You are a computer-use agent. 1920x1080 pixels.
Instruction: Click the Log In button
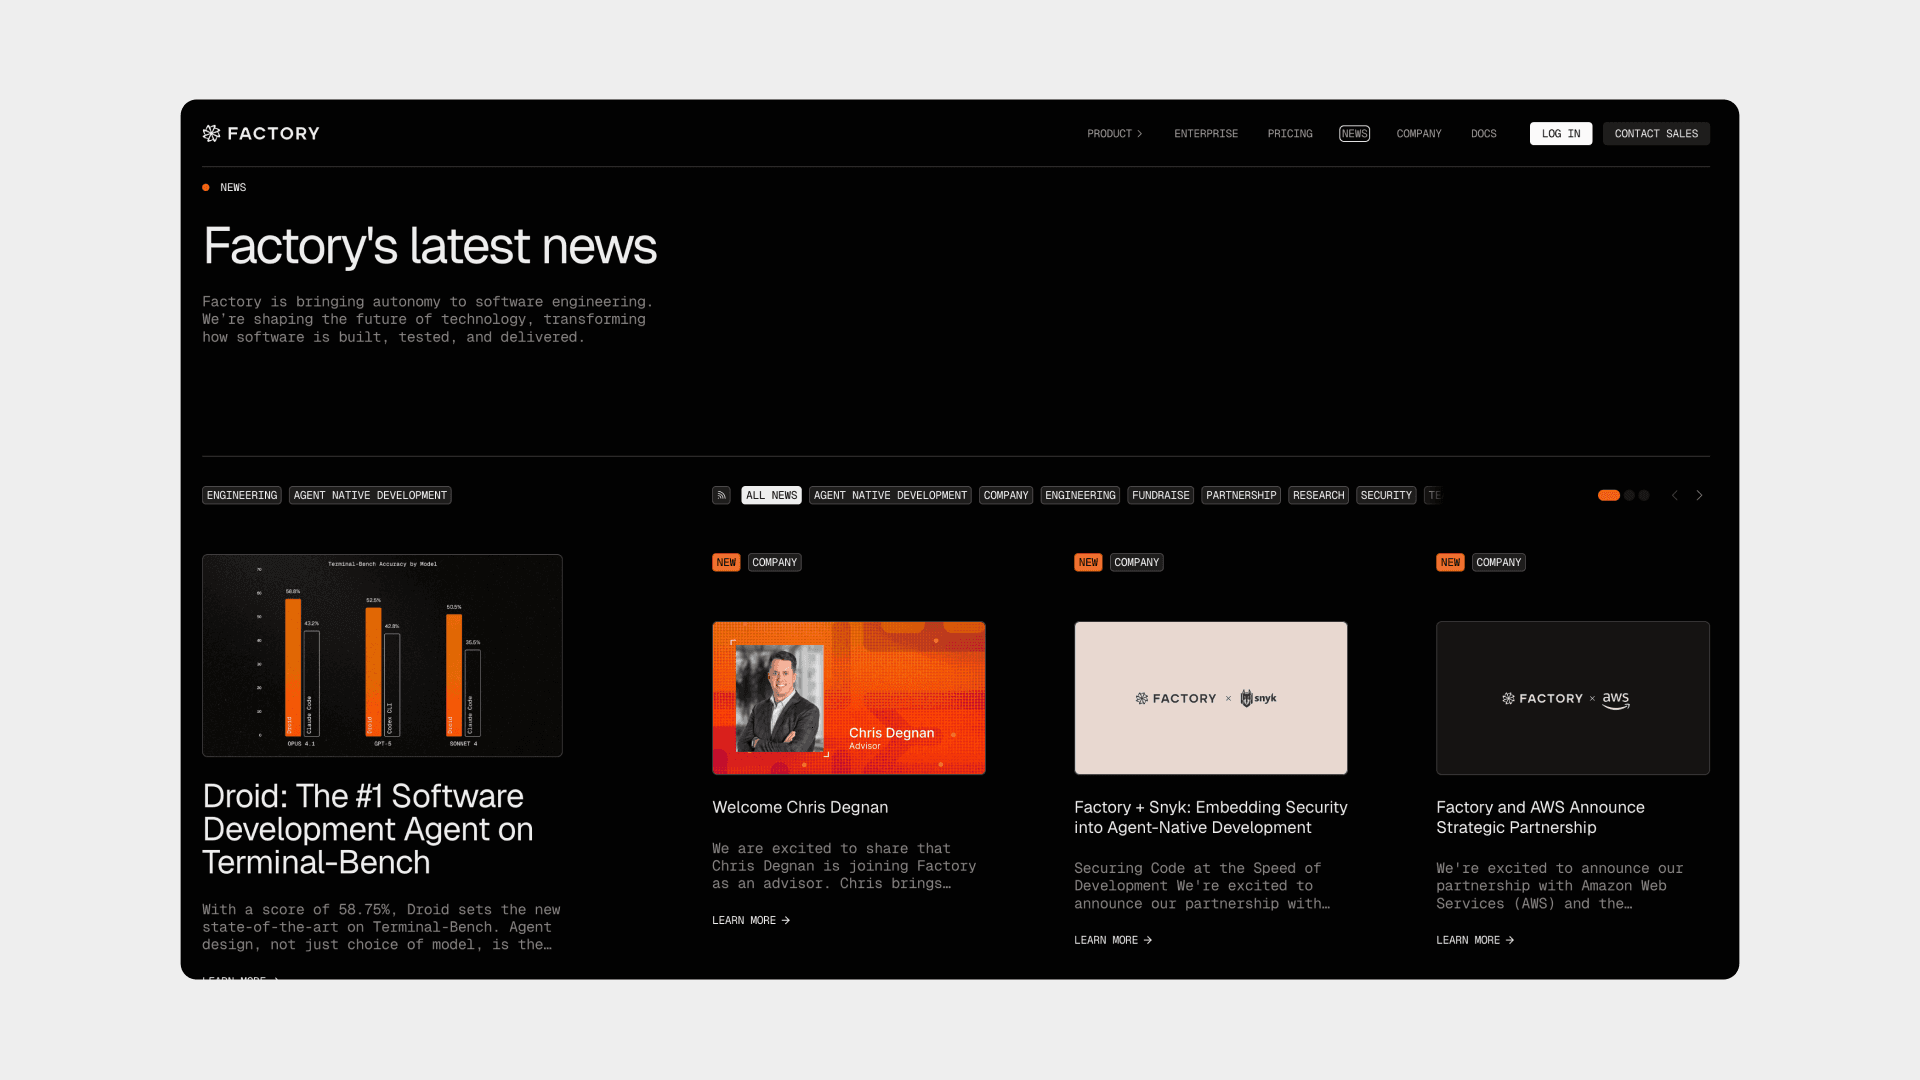(1560, 134)
